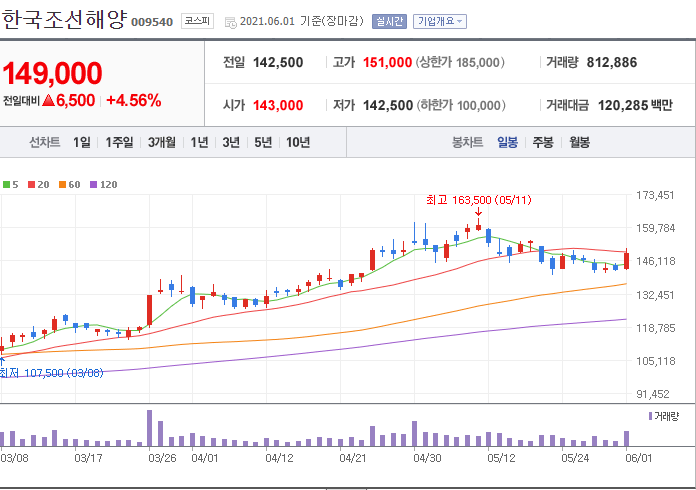Select the 1일 line chart period
This screenshot has width=696, height=490.
(82, 142)
